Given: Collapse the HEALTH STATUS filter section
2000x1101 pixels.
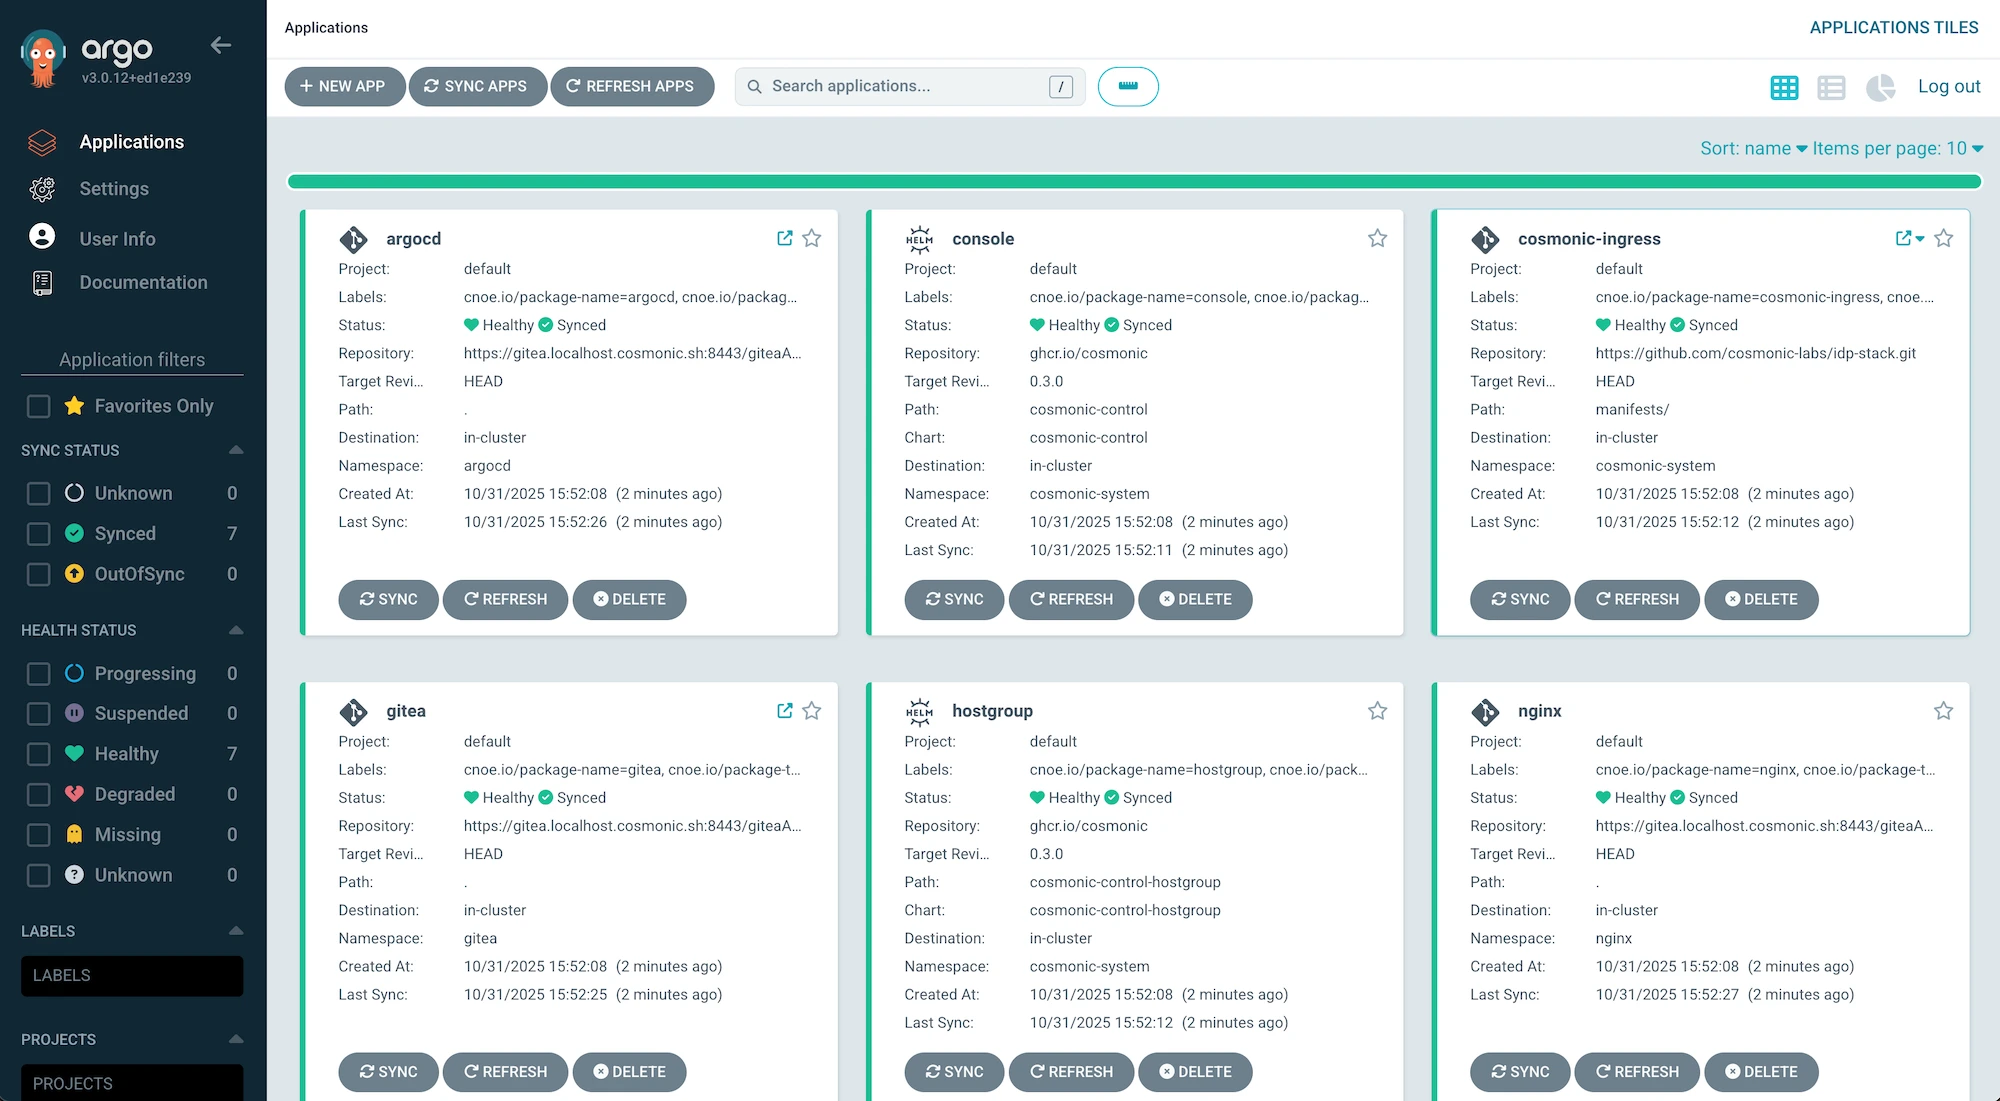Looking at the screenshot, I should coord(235,630).
